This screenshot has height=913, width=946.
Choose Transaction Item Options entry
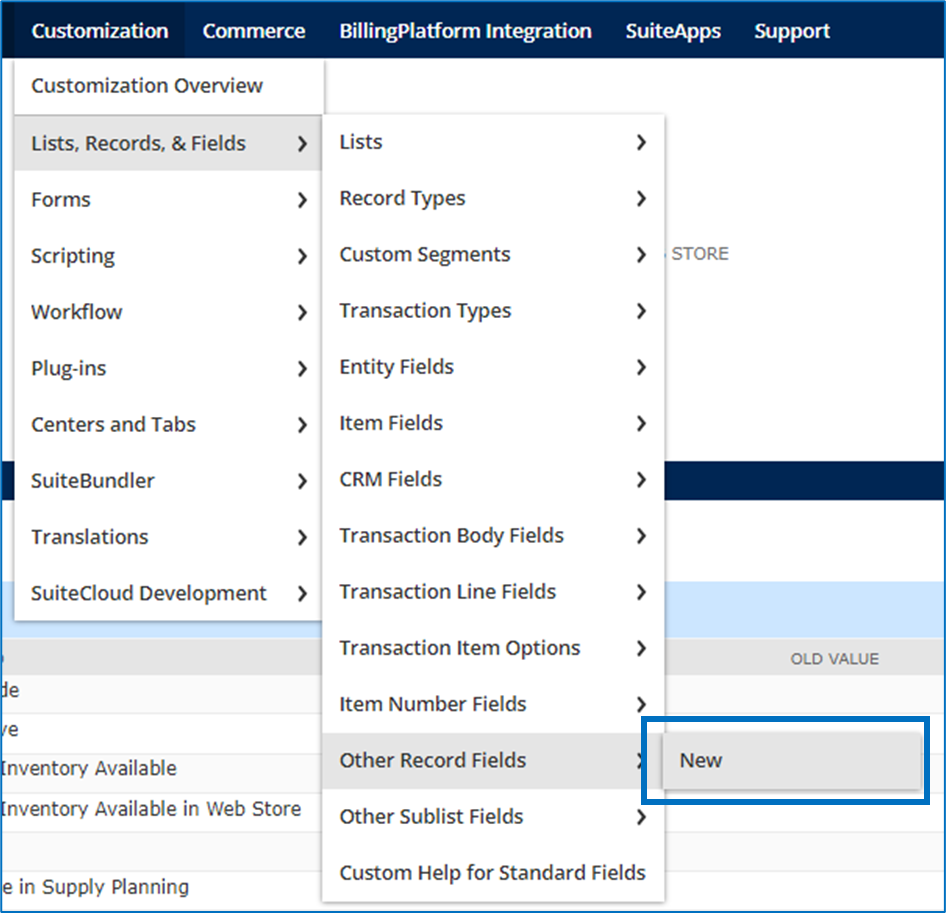(x=494, y=647)
